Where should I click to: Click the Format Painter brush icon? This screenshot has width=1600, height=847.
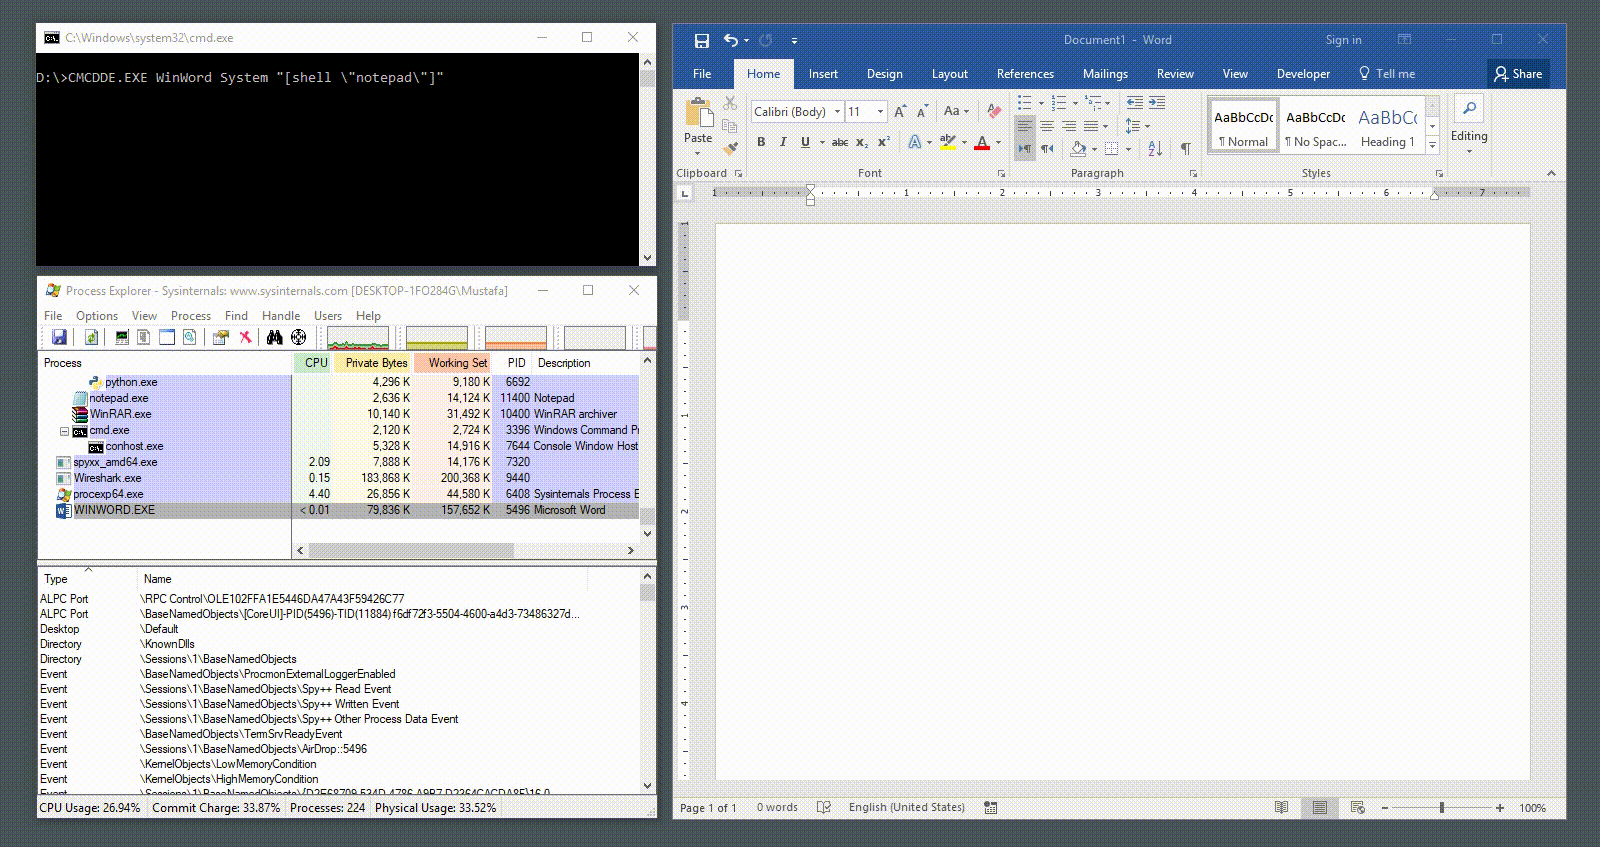click(x=731, y=147)
